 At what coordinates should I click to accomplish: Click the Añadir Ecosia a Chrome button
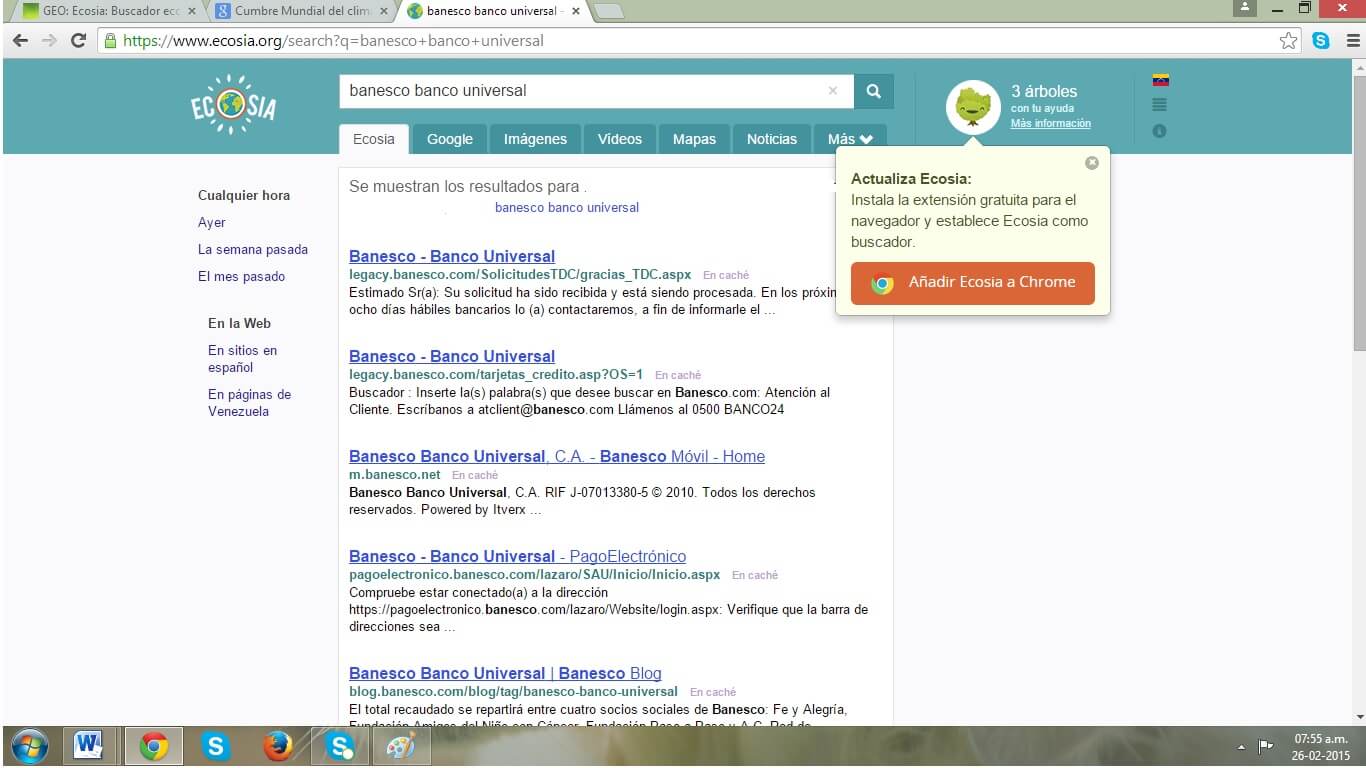(x=973, y=283)
